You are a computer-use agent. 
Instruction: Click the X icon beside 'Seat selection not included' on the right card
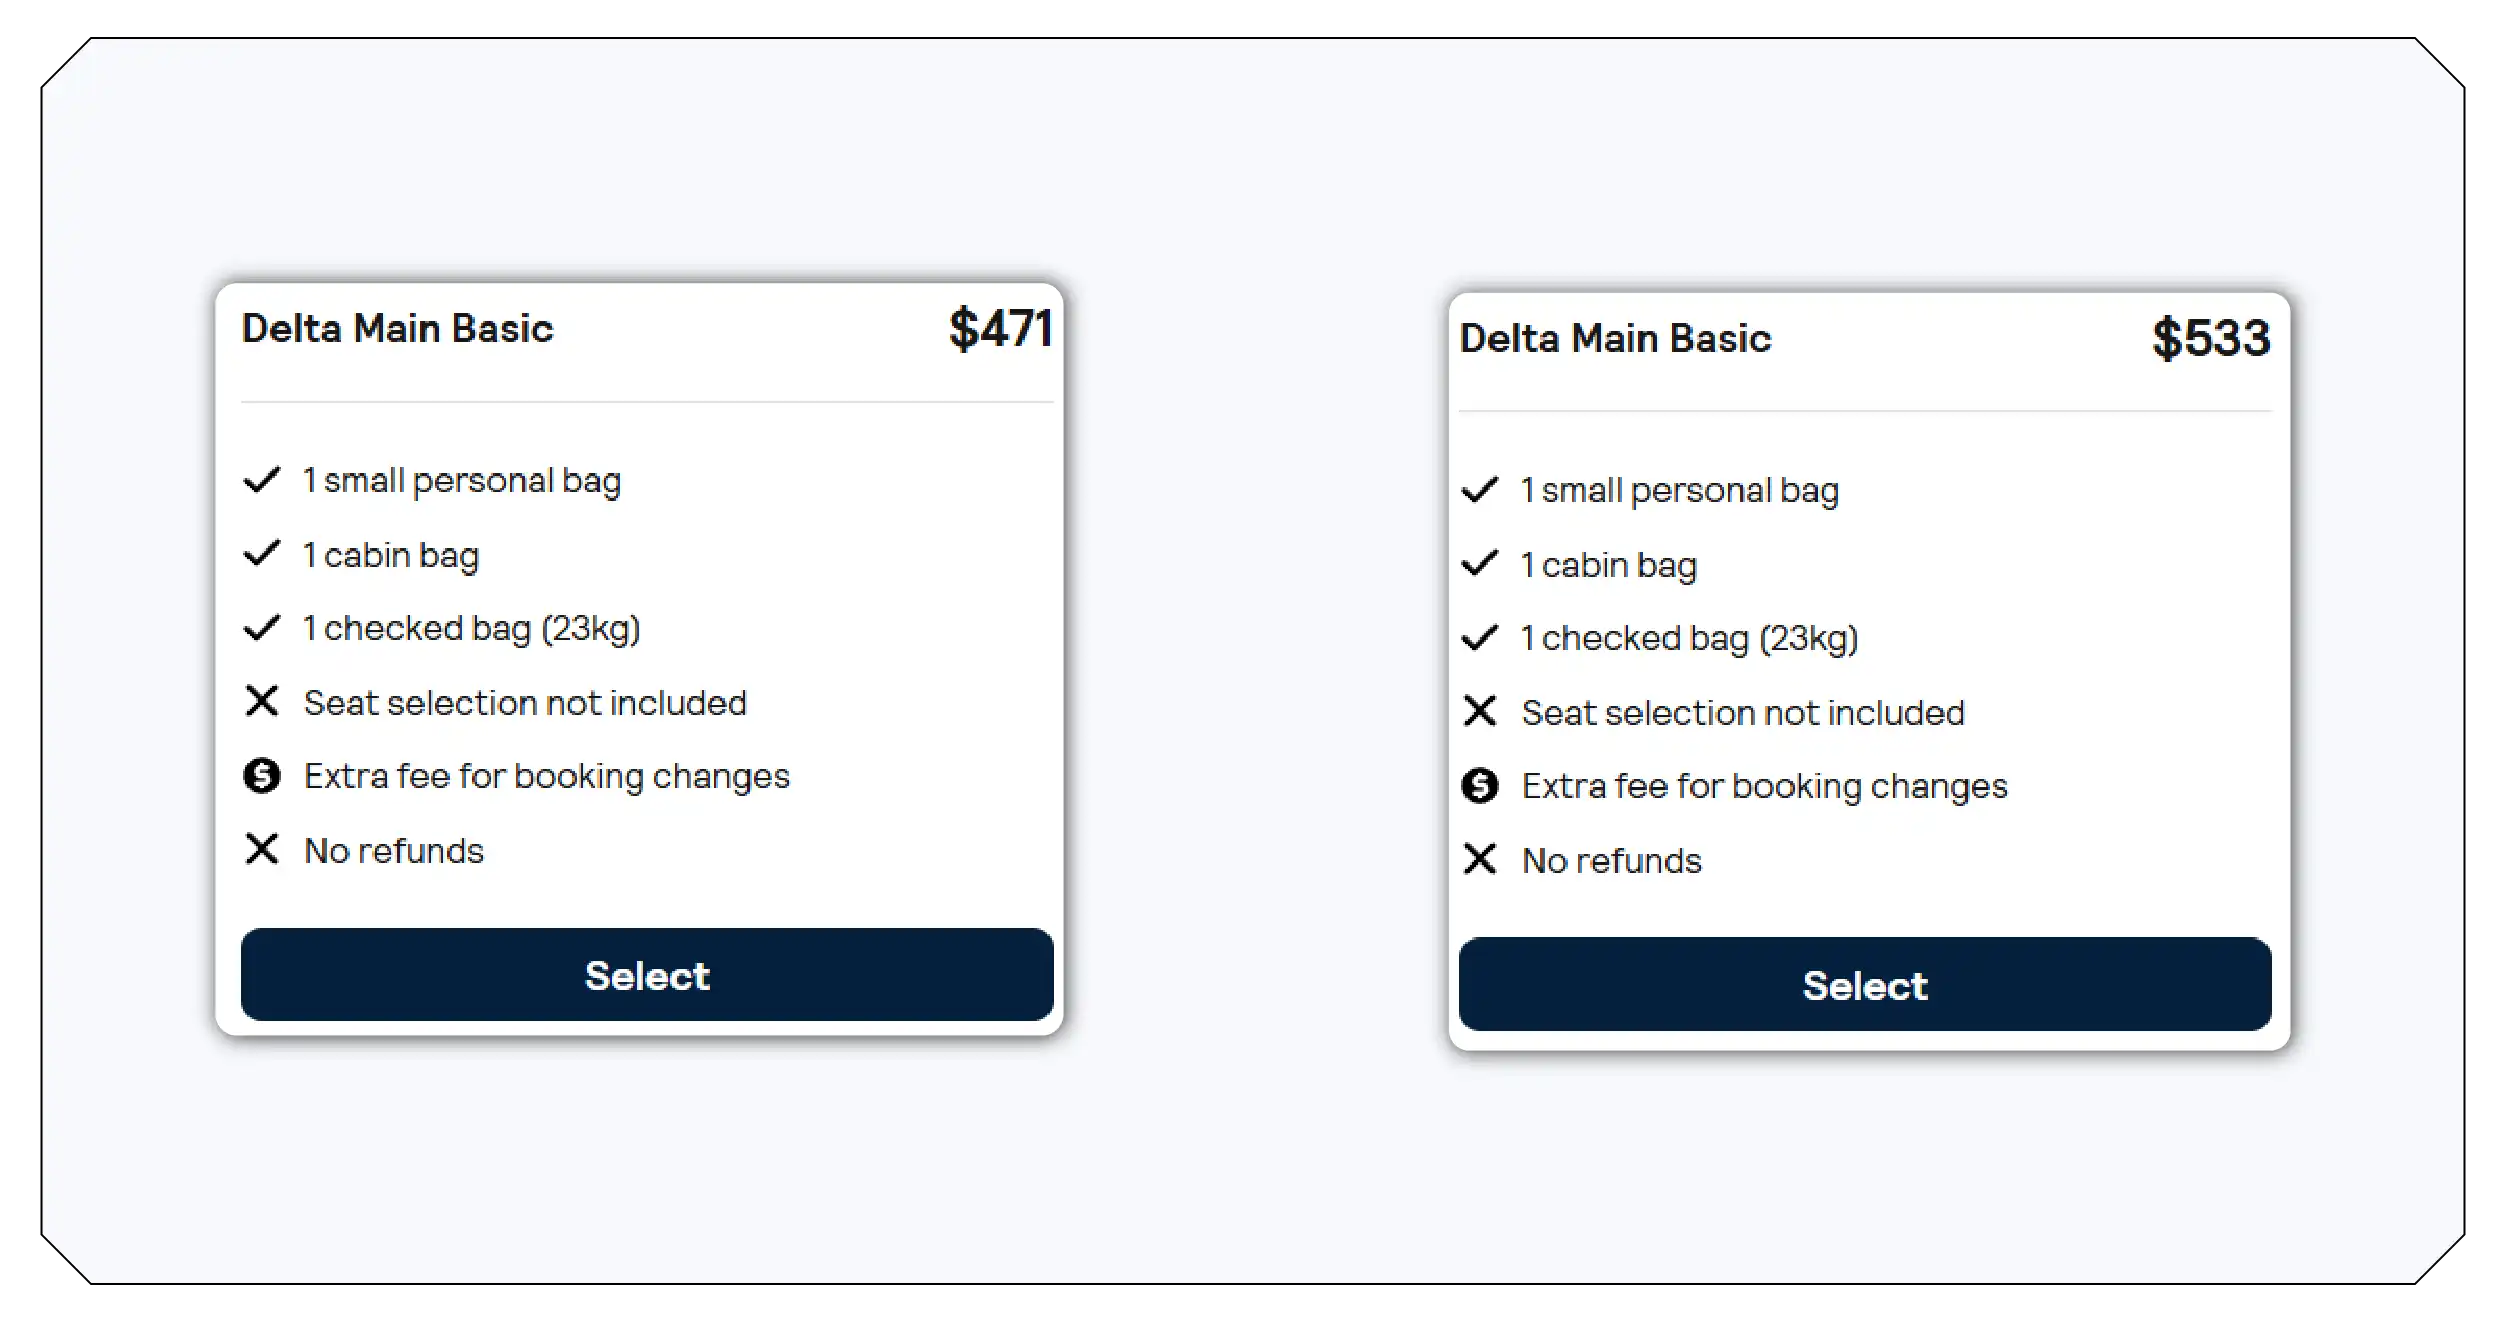click(x=1480, y=711)
